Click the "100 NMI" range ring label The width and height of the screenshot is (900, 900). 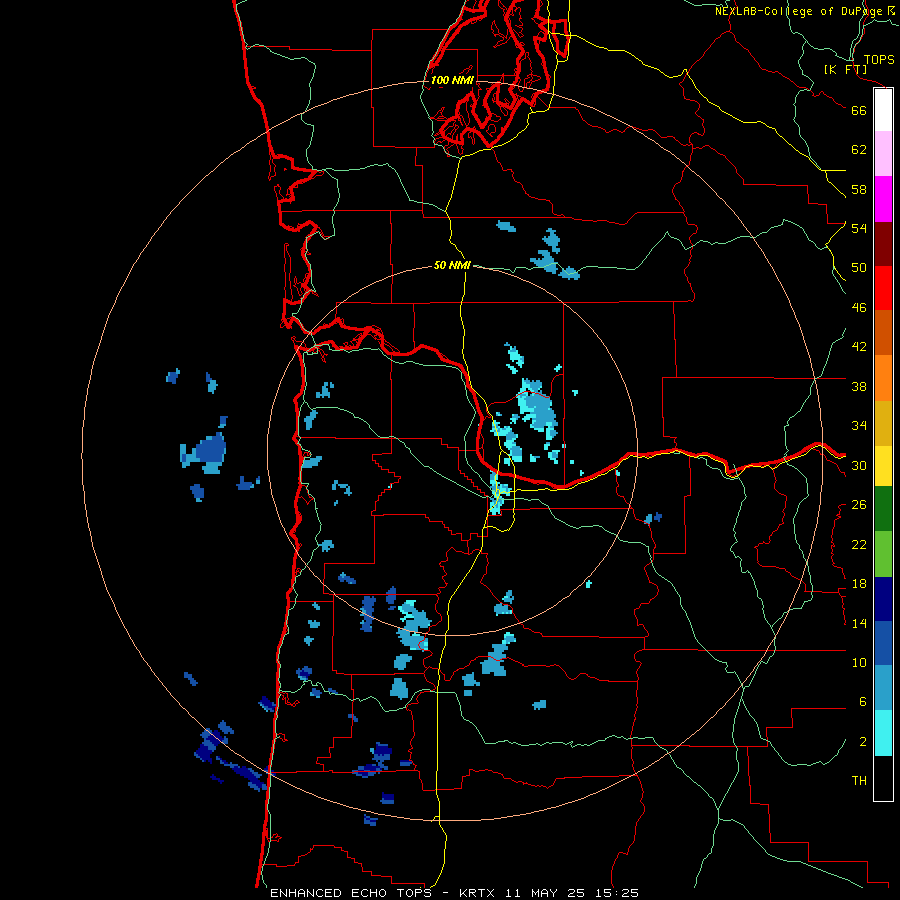[x=452, y=80]
